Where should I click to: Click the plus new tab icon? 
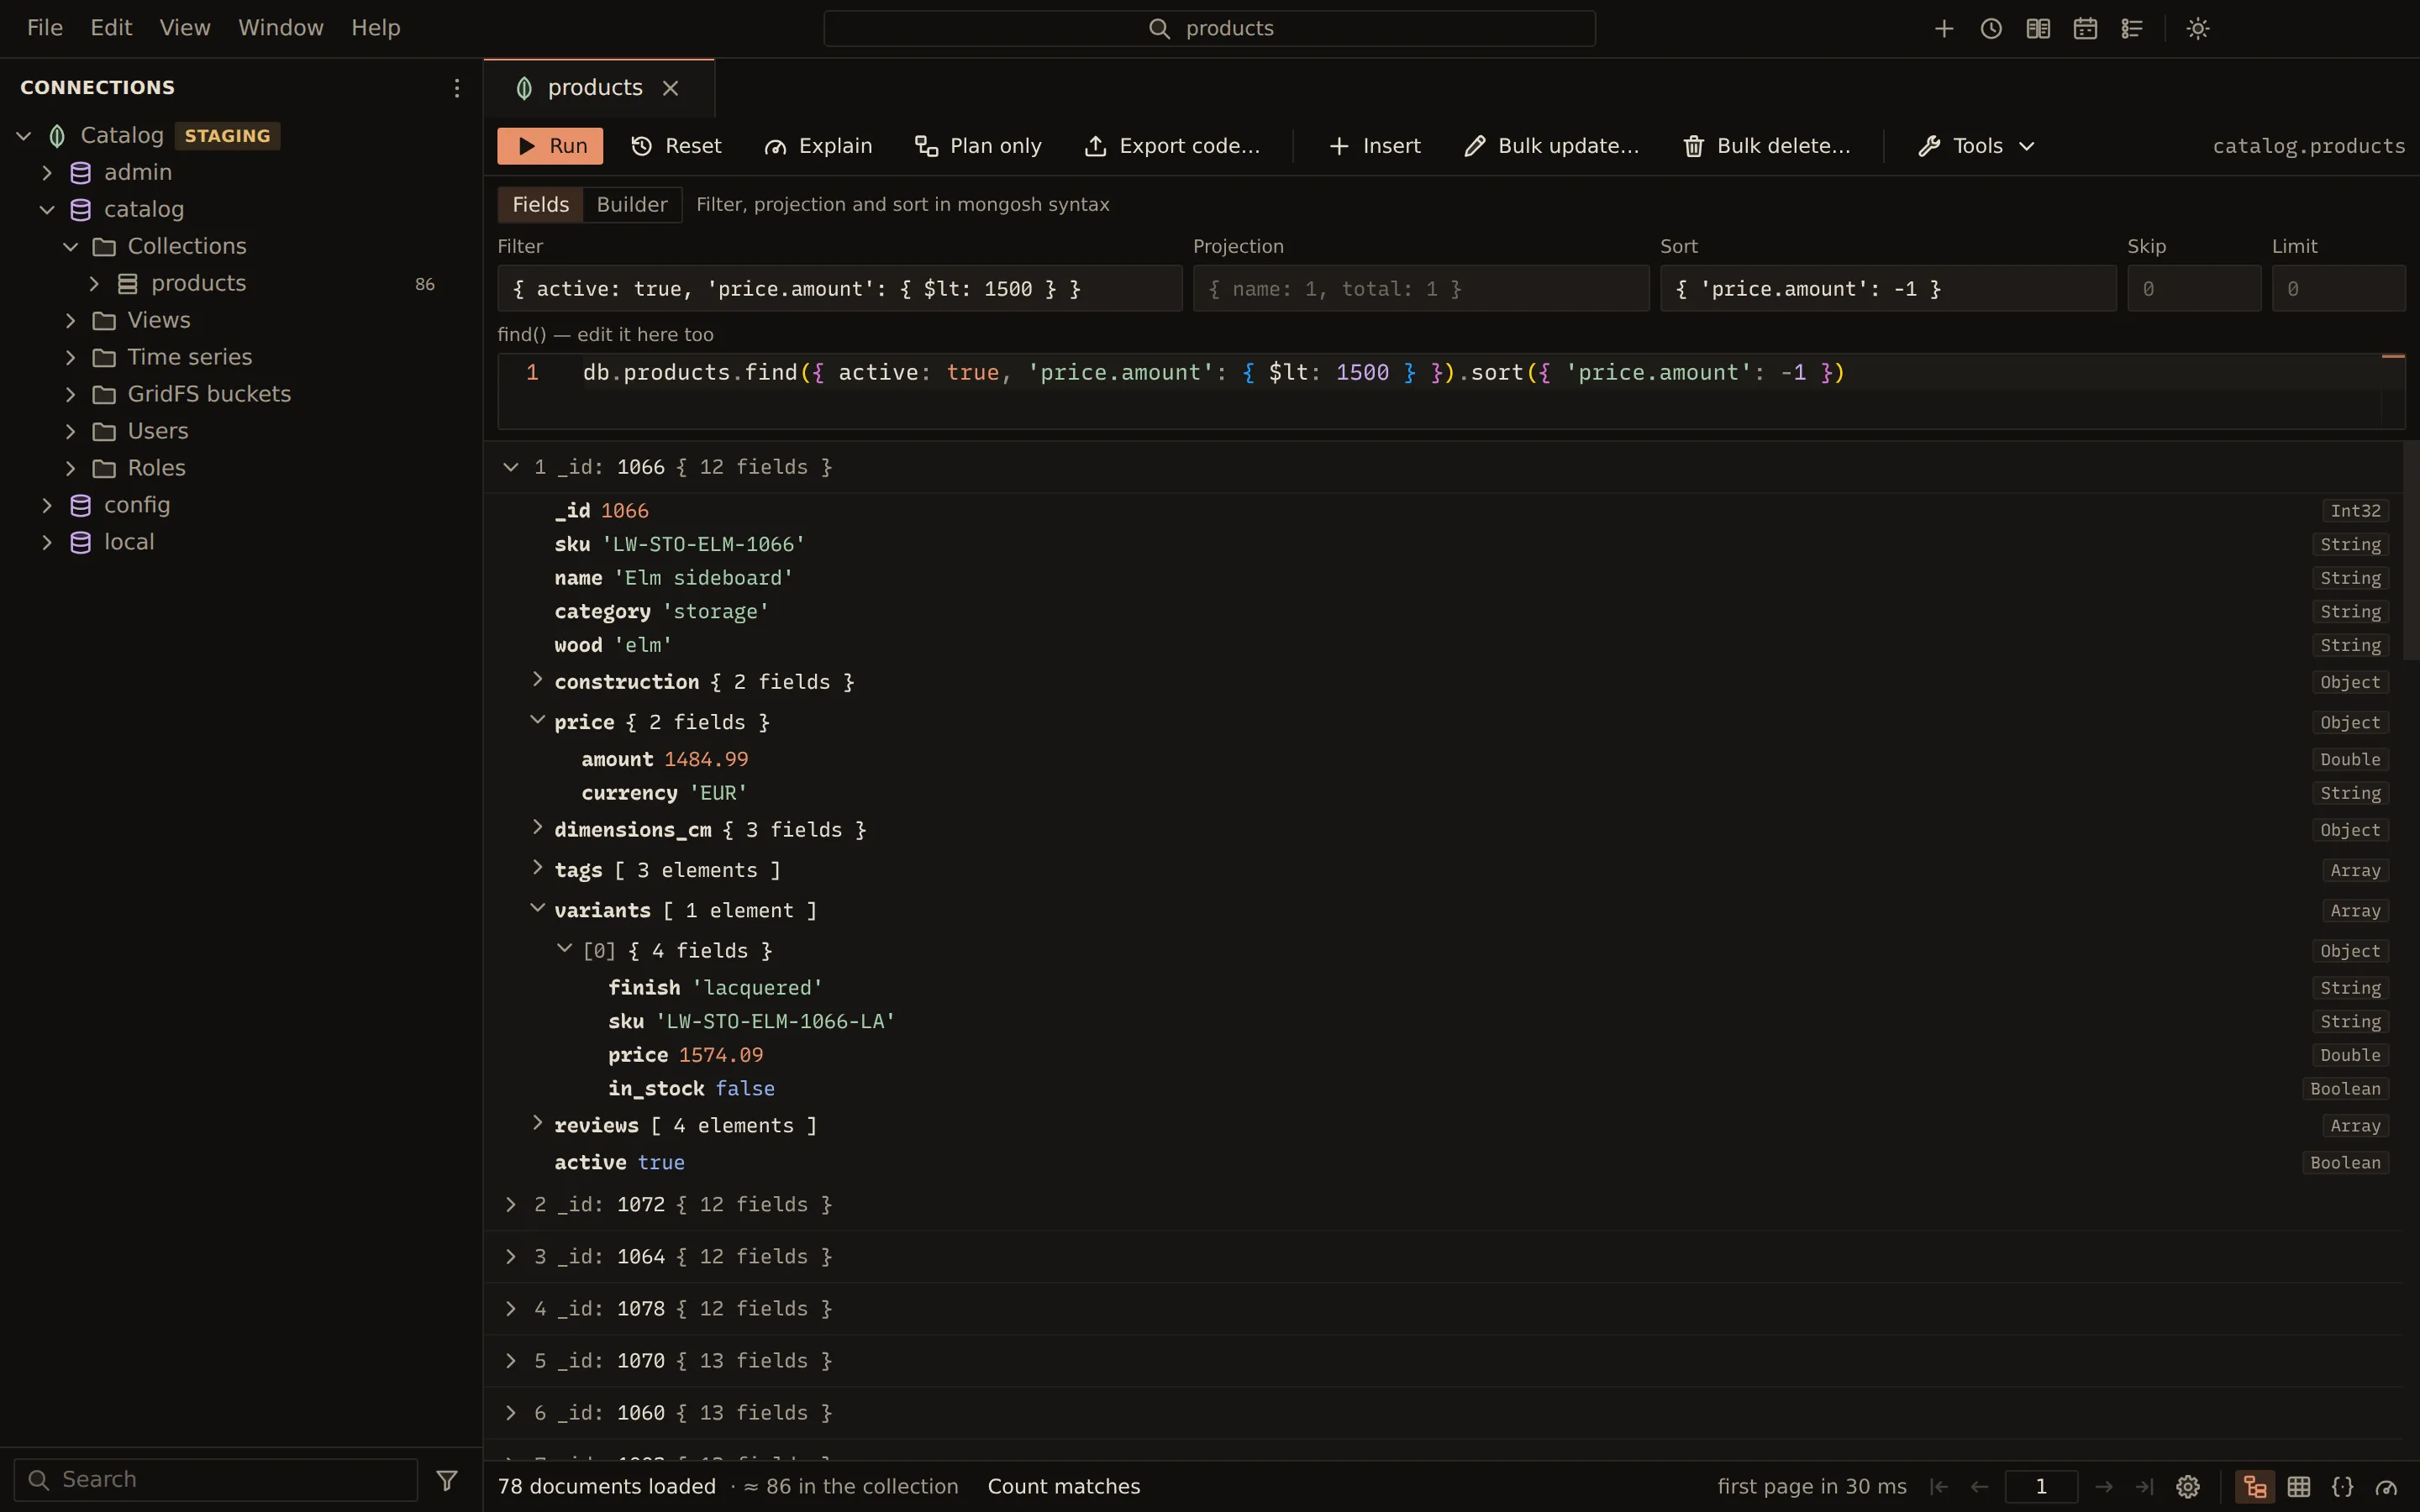pos(1944,29)
